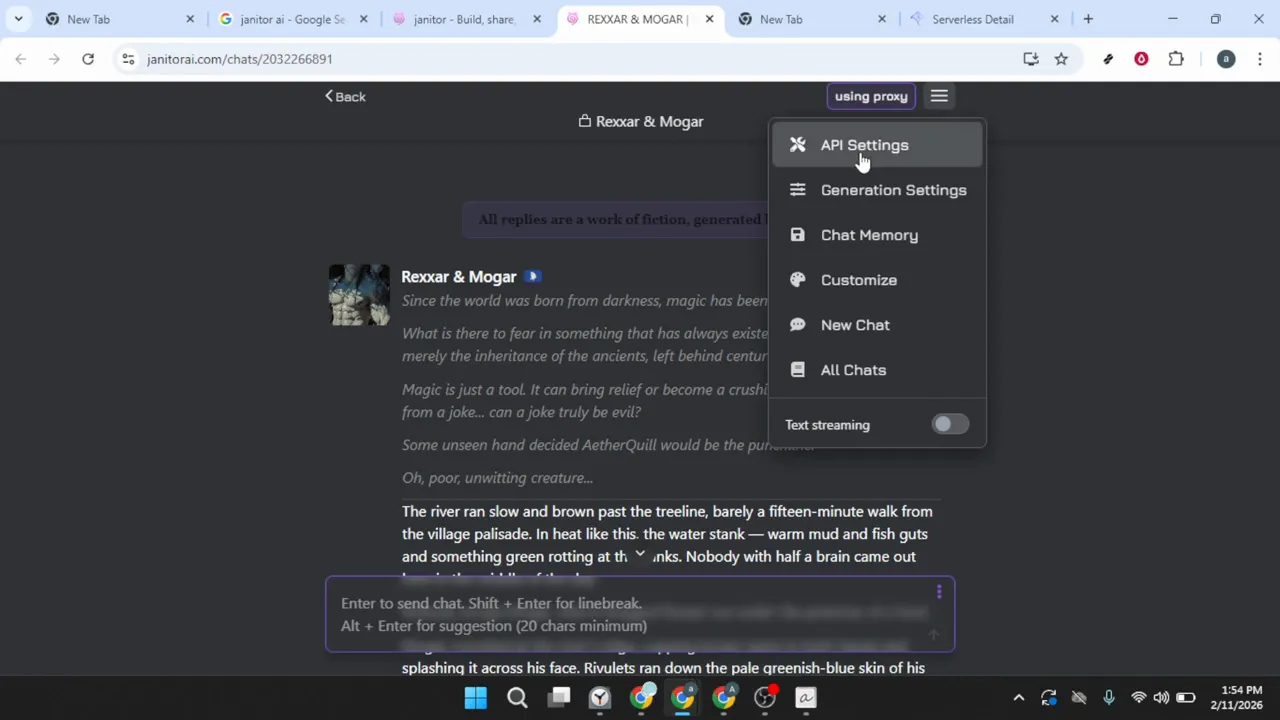
Task: Bookmark this page with star icon
Action: pyautogui.click(x=1061, y=59)
